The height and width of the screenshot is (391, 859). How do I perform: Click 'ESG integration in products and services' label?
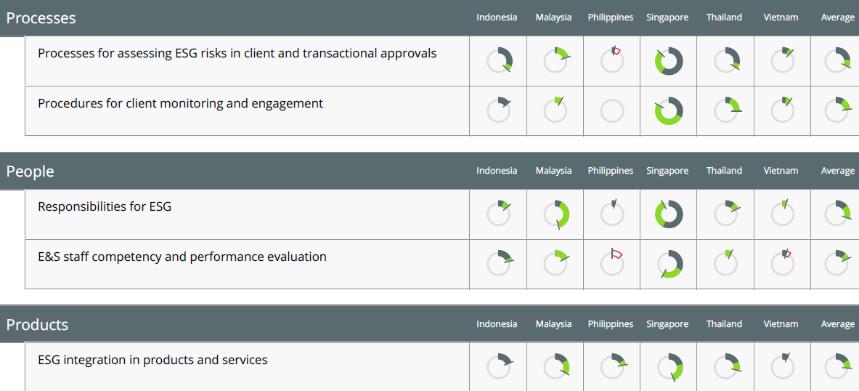(153, 360)
